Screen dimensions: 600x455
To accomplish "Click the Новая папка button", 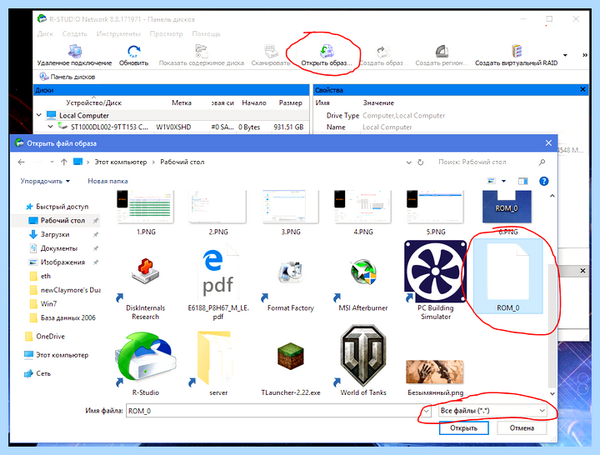I will click(108, 181).
